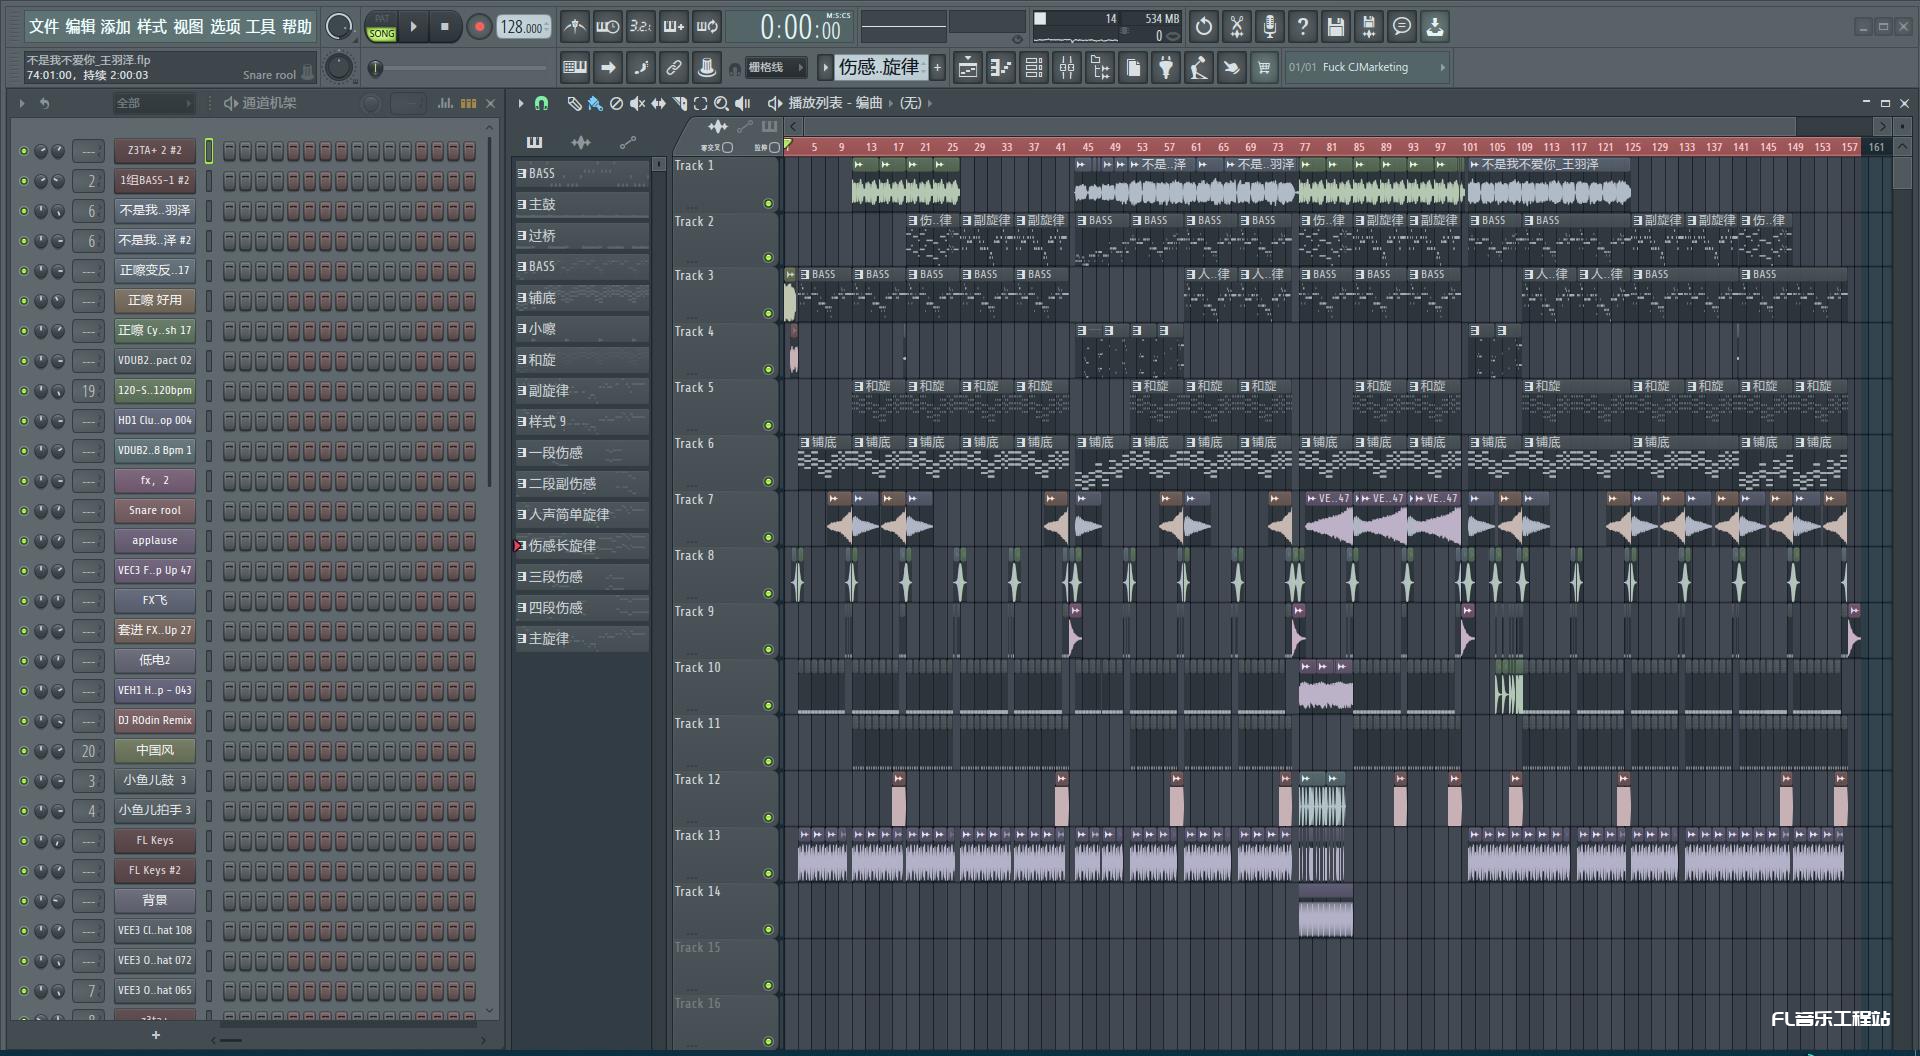This screenshot has width=1920, height=1056.
Task: Open the tempo tapper icon
Action: pos(1199,68)
